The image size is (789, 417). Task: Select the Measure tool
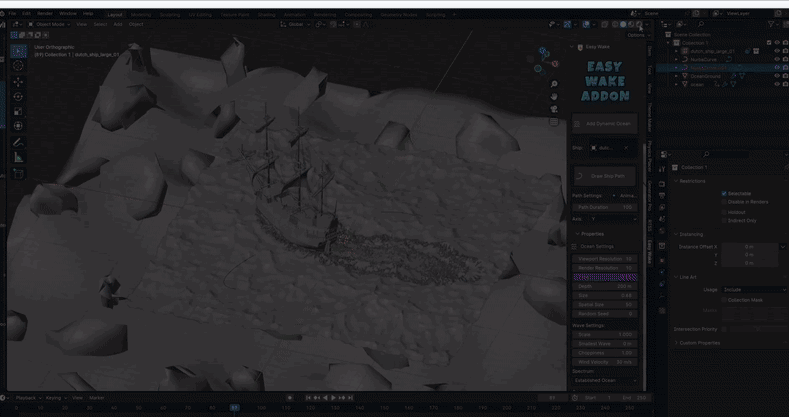pyautogui.click(x=19, y=157)
